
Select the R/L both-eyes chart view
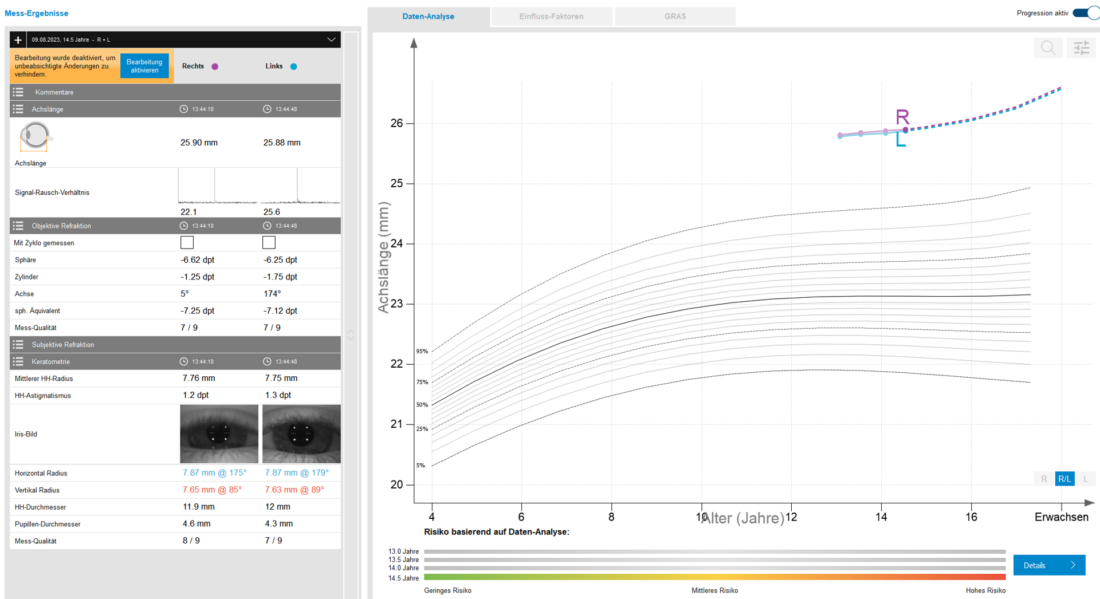coord(1065,479)
